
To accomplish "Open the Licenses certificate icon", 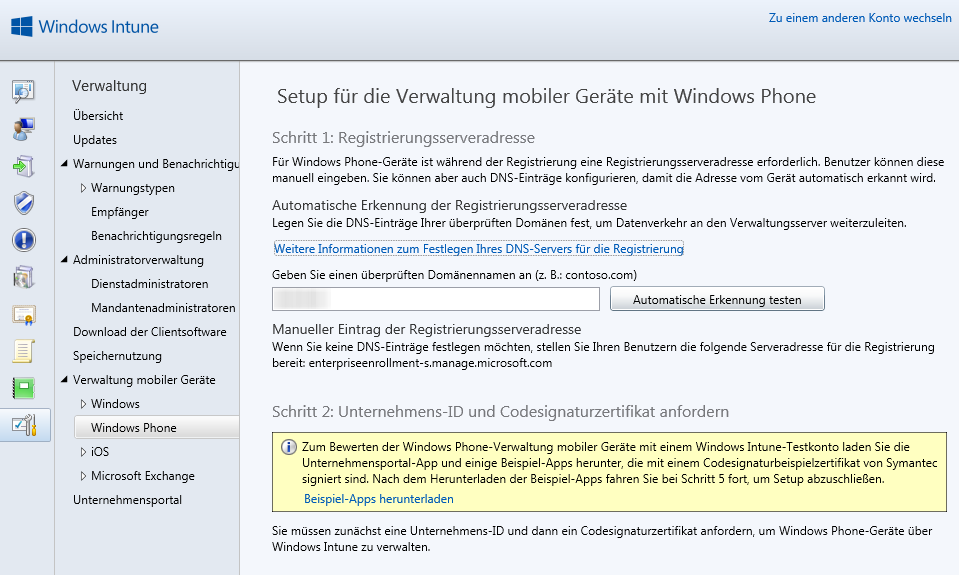I will click(x=24, y=314).
